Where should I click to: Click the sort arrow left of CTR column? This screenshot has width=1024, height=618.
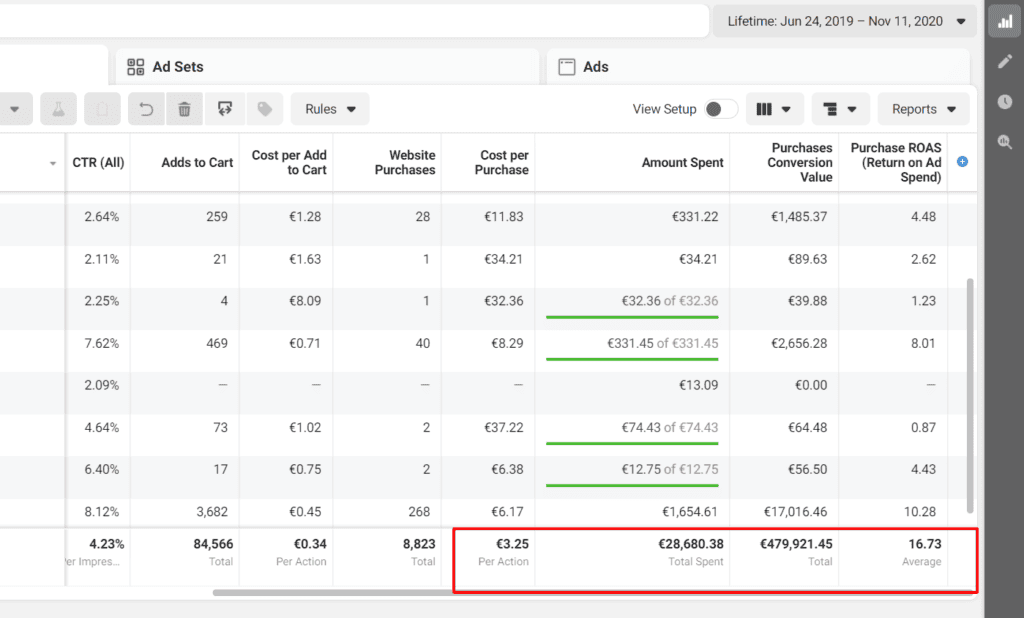(53, 163)
